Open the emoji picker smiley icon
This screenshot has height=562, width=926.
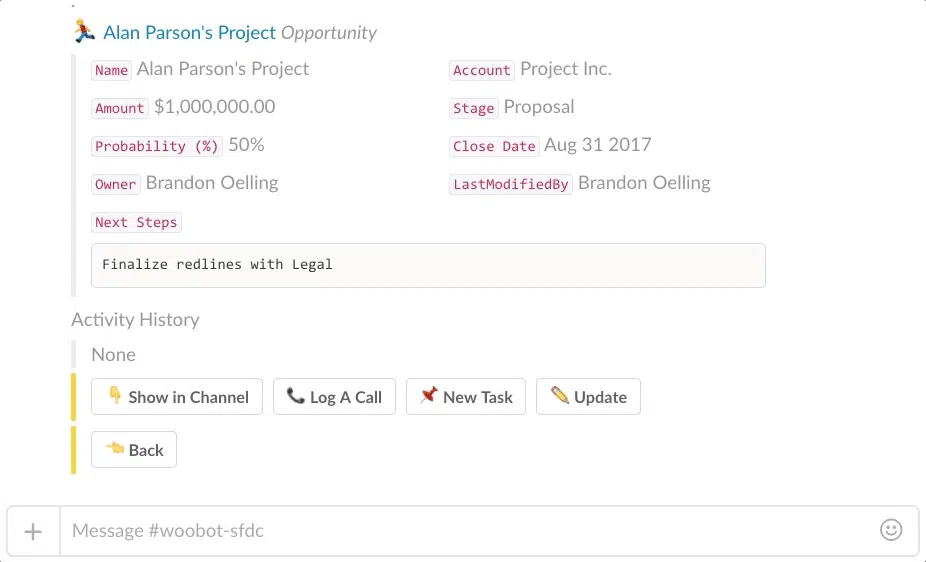coord(891,530)
